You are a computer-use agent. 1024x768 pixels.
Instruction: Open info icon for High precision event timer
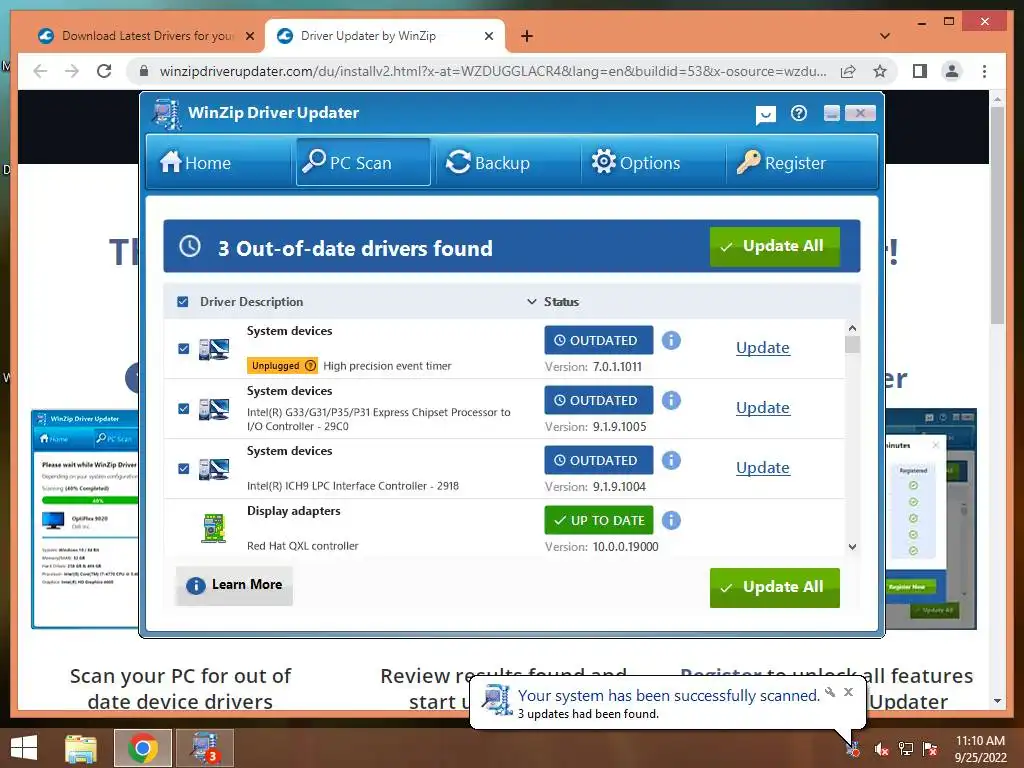[x=671, y=340]
